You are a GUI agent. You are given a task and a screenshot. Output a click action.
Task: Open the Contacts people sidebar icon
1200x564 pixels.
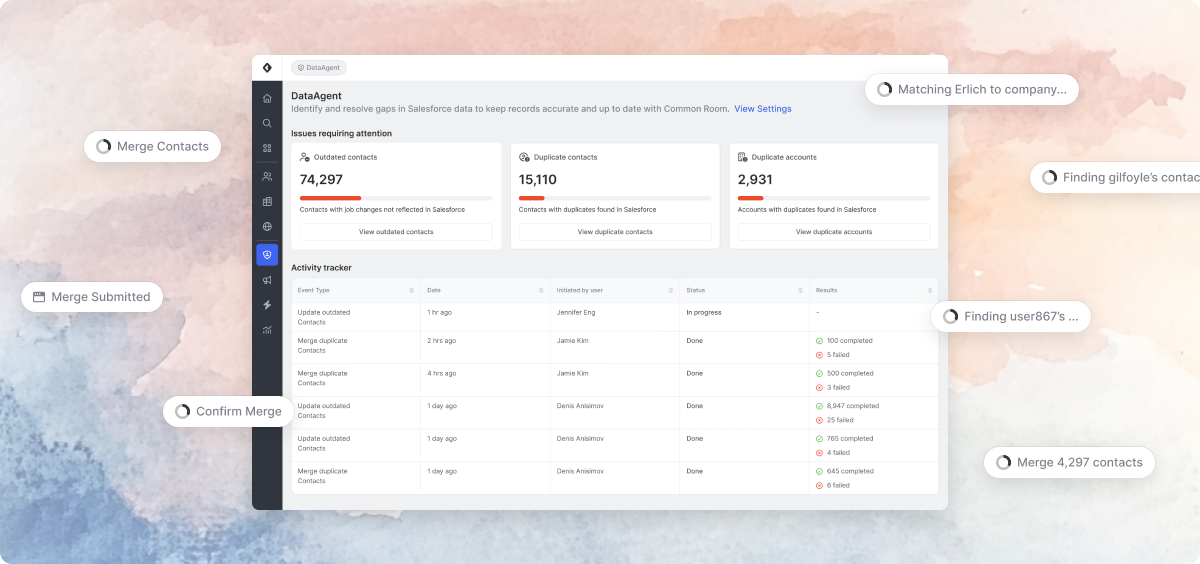click(x=267, y=176)
